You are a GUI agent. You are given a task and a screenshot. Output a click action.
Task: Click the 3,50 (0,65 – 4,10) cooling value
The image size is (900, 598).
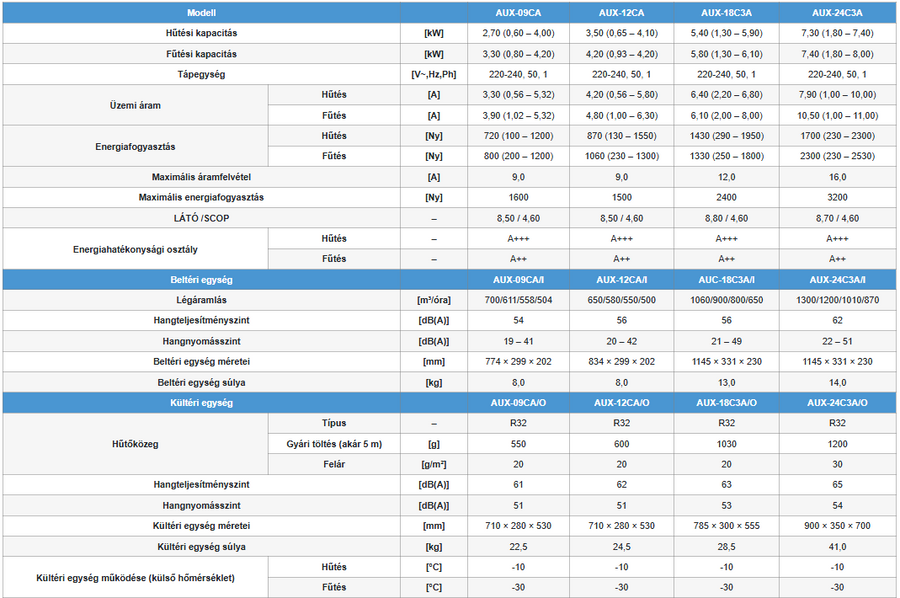click(621, 33)
